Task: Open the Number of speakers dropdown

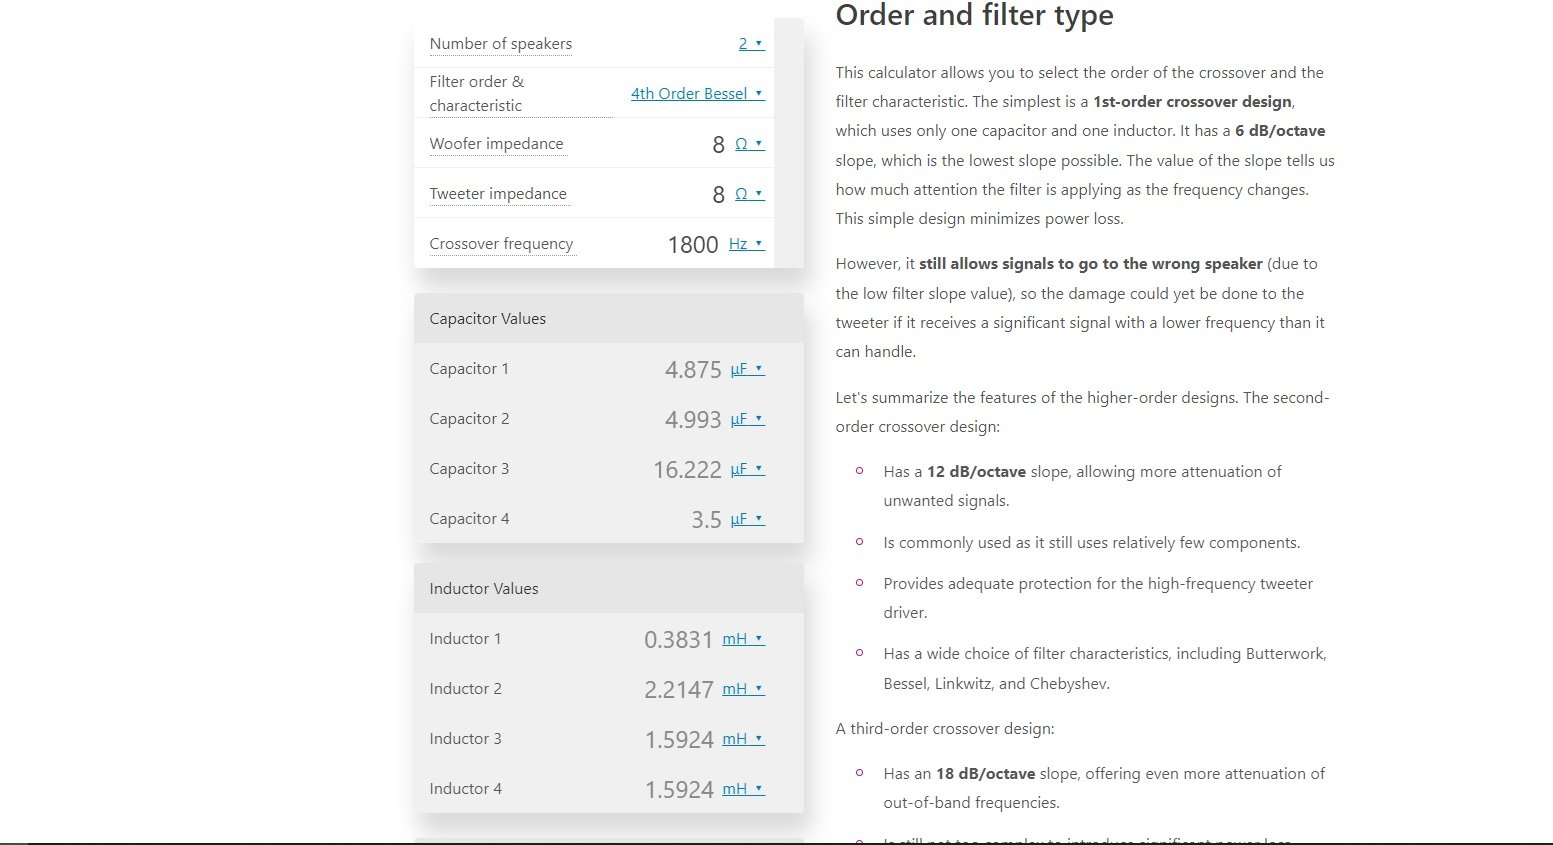Action: click(751, 44)
